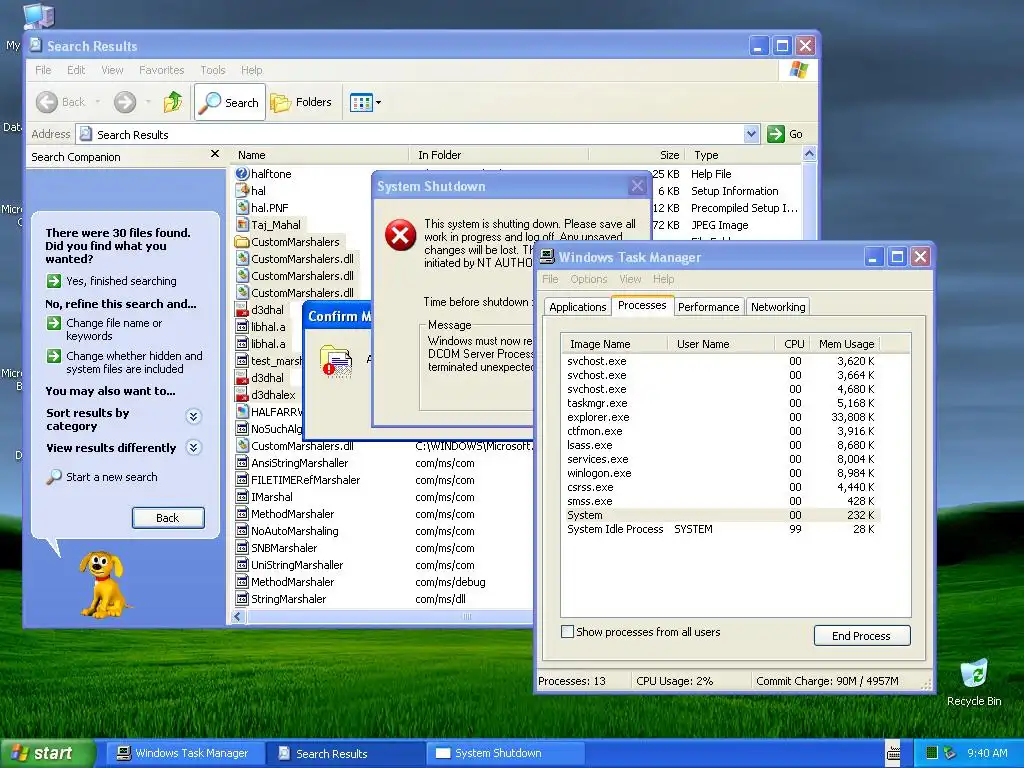Open the Windows Start menu
Viewport: 1024px width, 768px height.
[46, 753]
